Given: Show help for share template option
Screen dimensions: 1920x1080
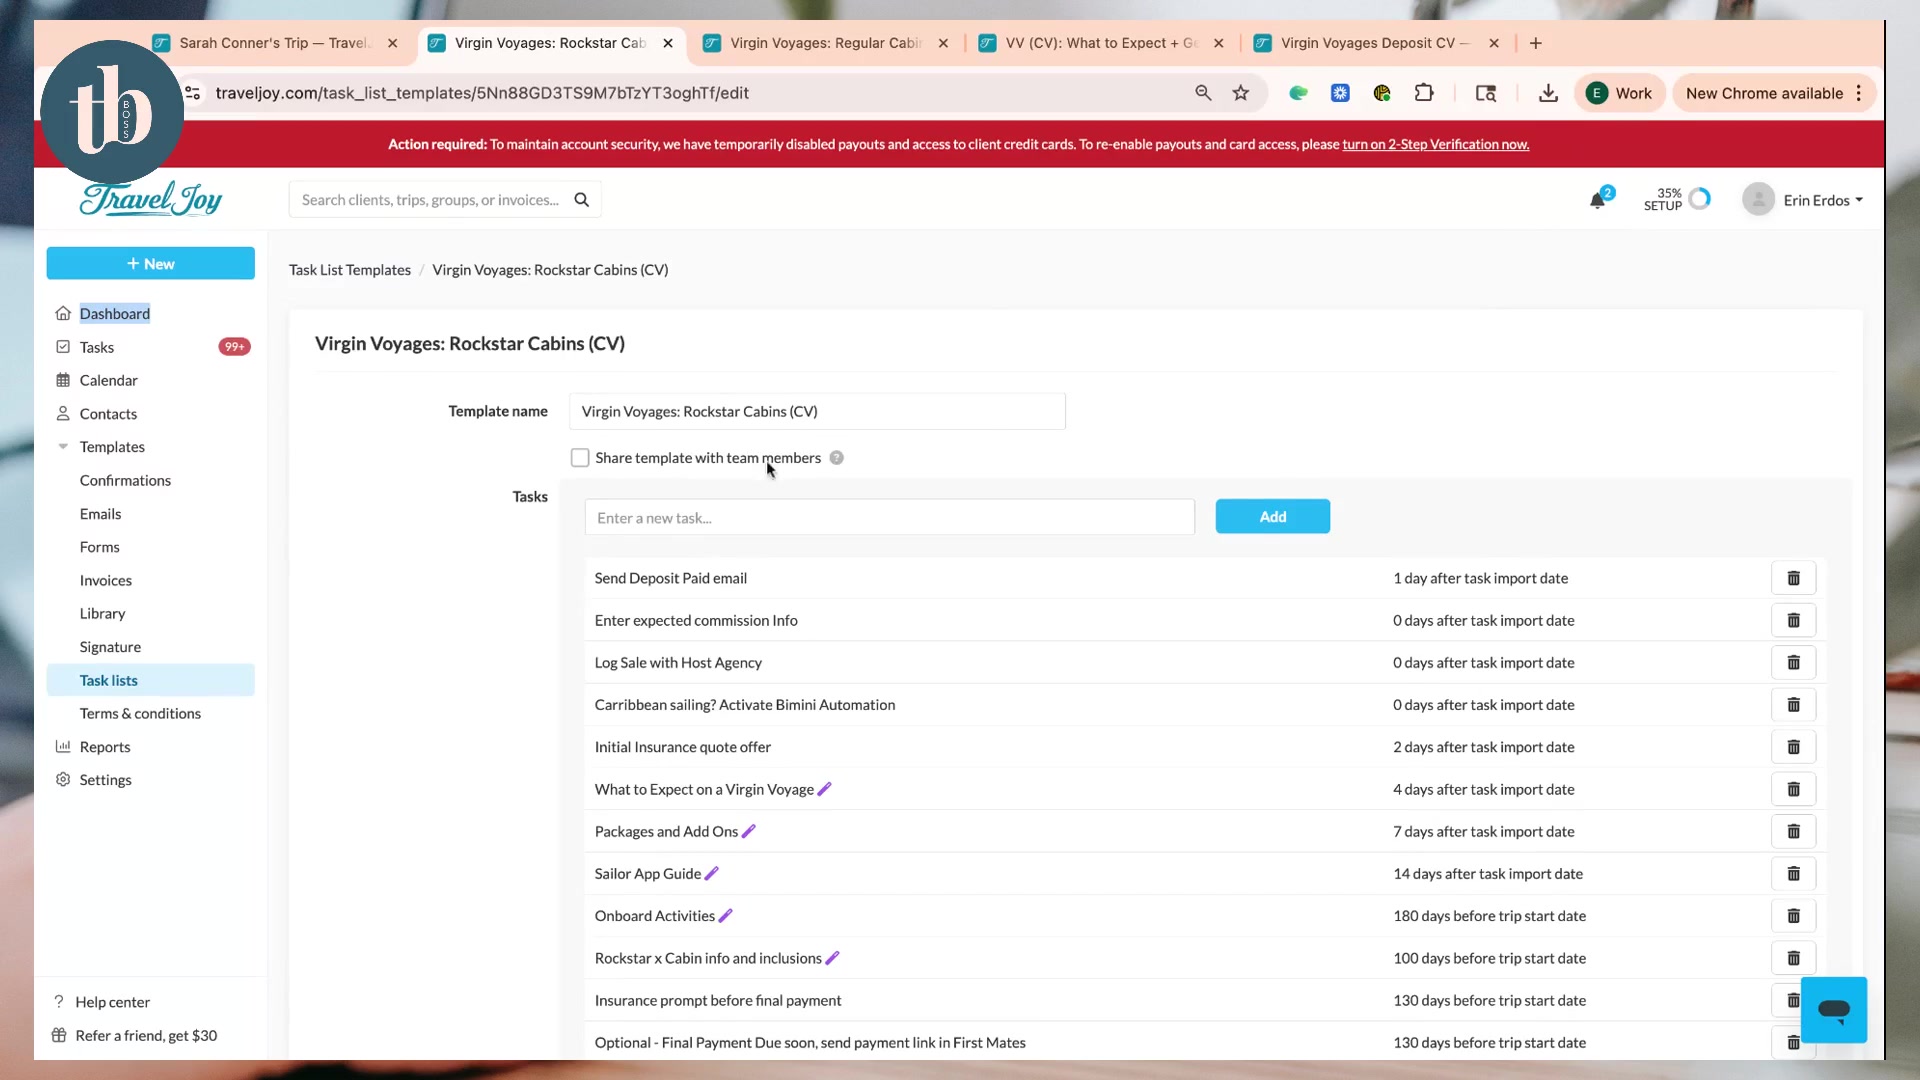Looking at the screenshot, I should [837, 458].
